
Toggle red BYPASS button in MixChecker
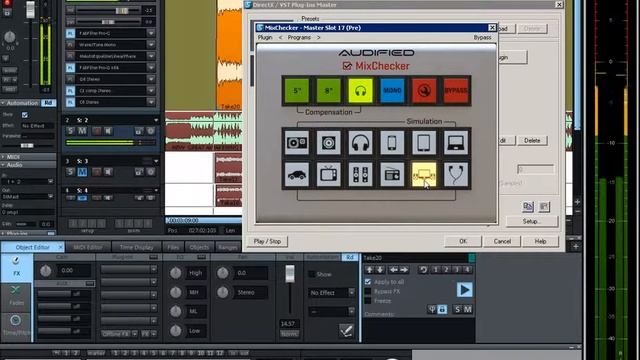click(456, 91)
